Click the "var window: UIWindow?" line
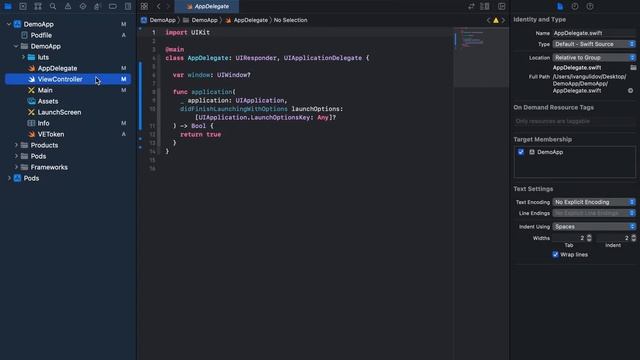 [x=211, y=75]
